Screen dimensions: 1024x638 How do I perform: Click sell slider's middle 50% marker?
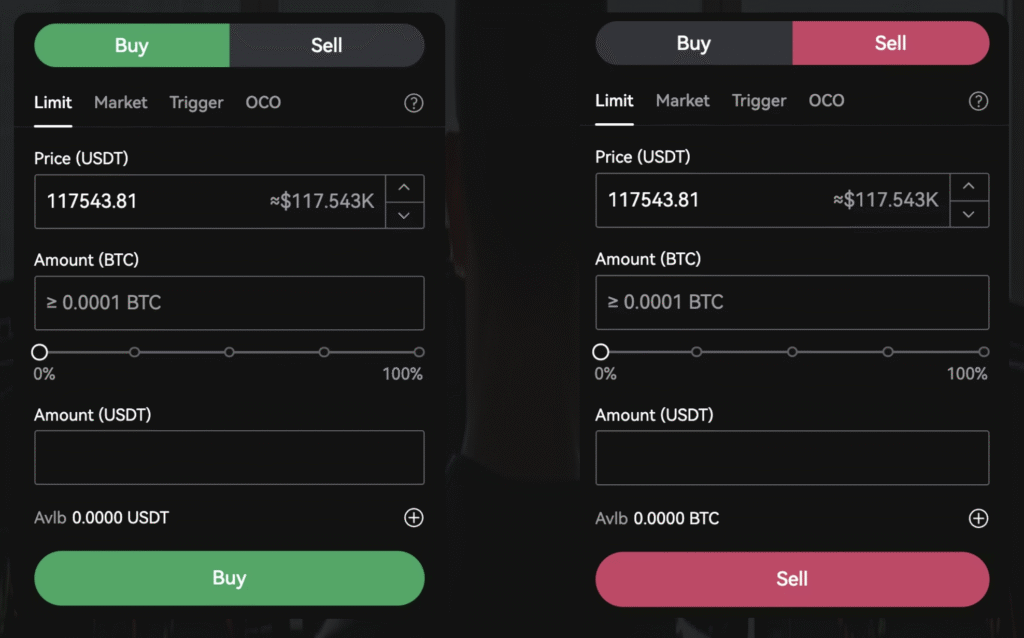pyautogui.click(x=792, y=352)
